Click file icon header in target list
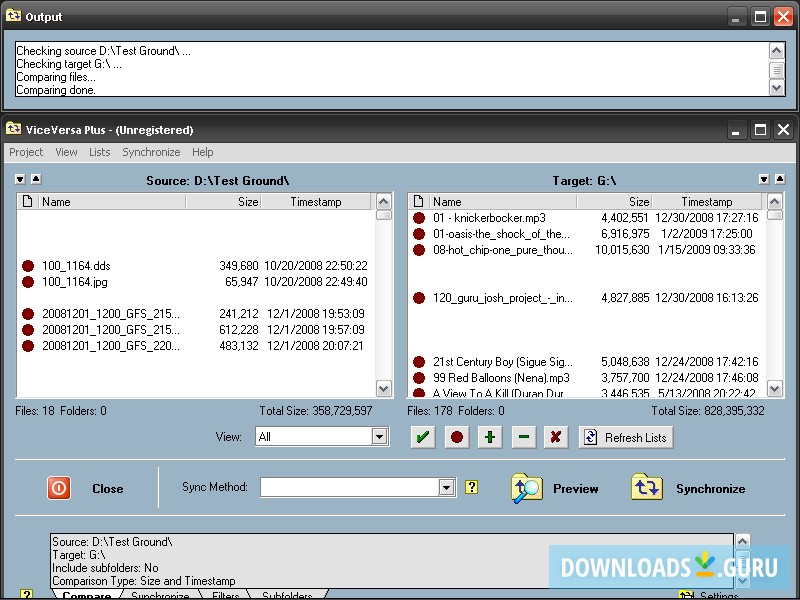Viewport: 800px width, 600px height. coord(418,202)
